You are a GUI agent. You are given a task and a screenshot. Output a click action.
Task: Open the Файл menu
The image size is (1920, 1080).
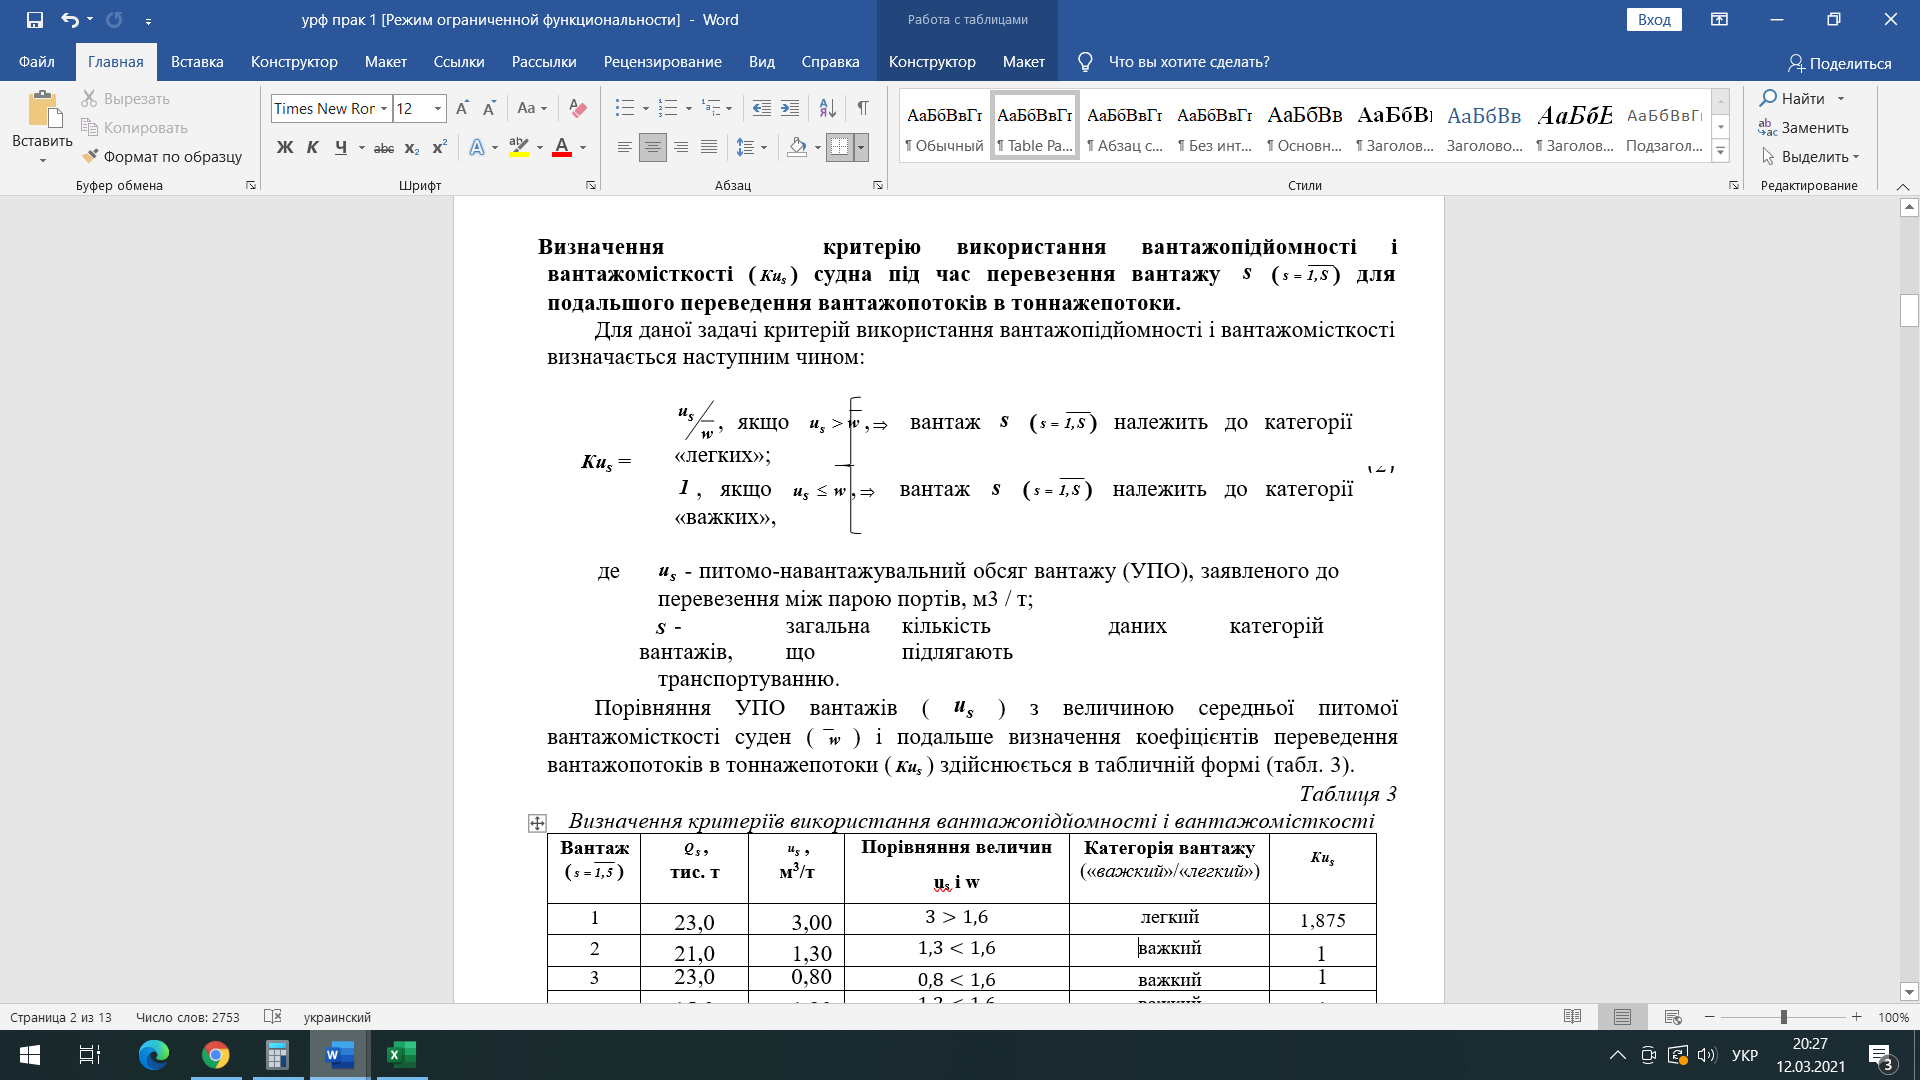pyautogui.click(x=37, y=62)
